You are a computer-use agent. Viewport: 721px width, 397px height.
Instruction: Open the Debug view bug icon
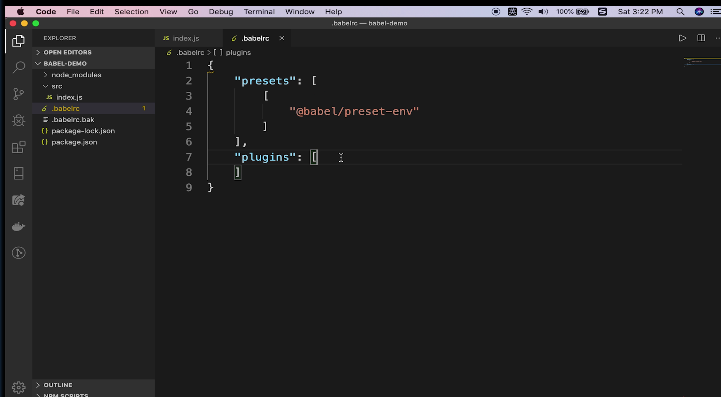(18, 121)
